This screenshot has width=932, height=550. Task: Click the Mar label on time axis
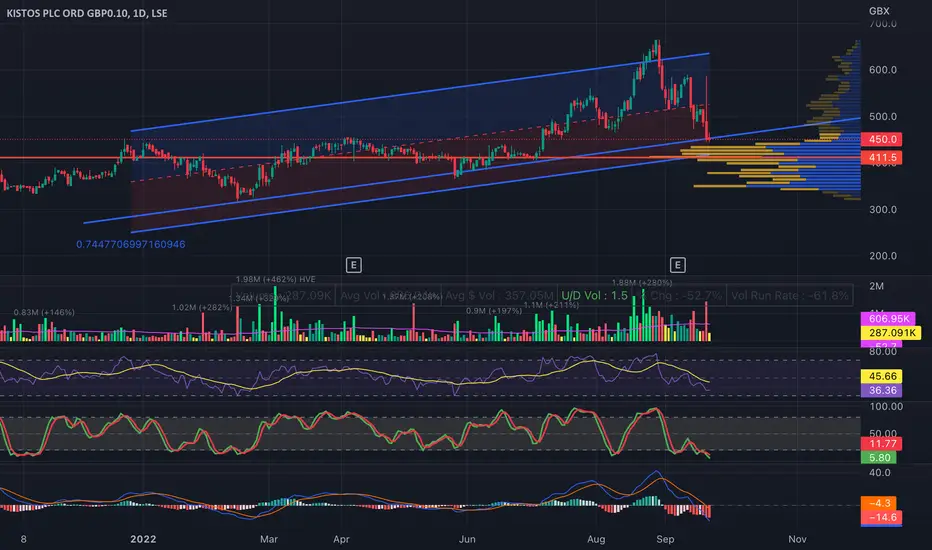click(269, 539)
